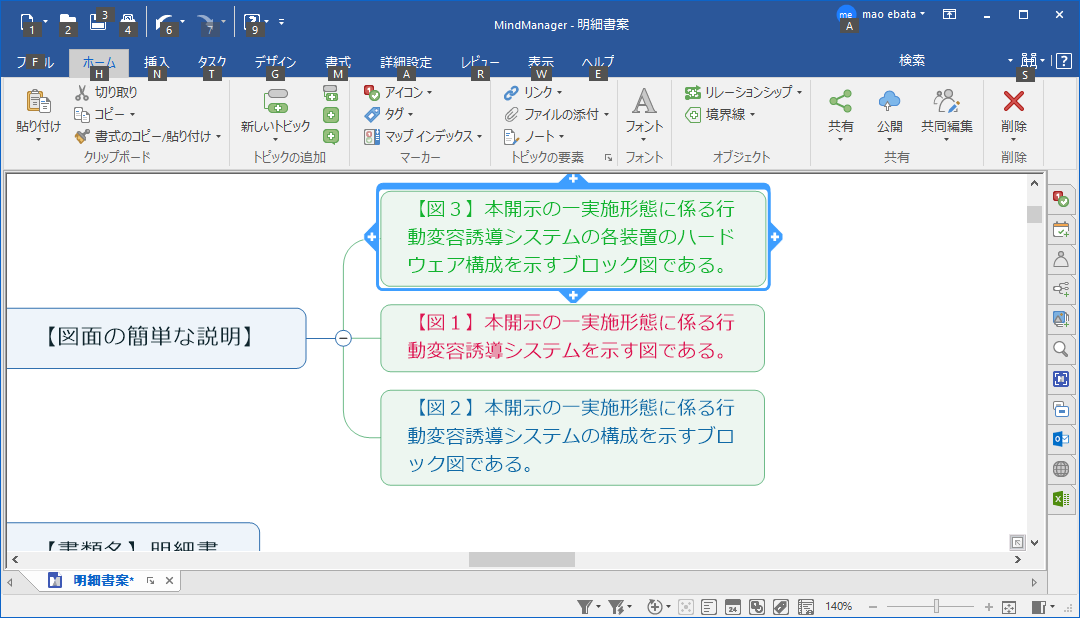Expand the アイコン dropdown in マーカー group
1080x618 pixels.
click(430, 92)
